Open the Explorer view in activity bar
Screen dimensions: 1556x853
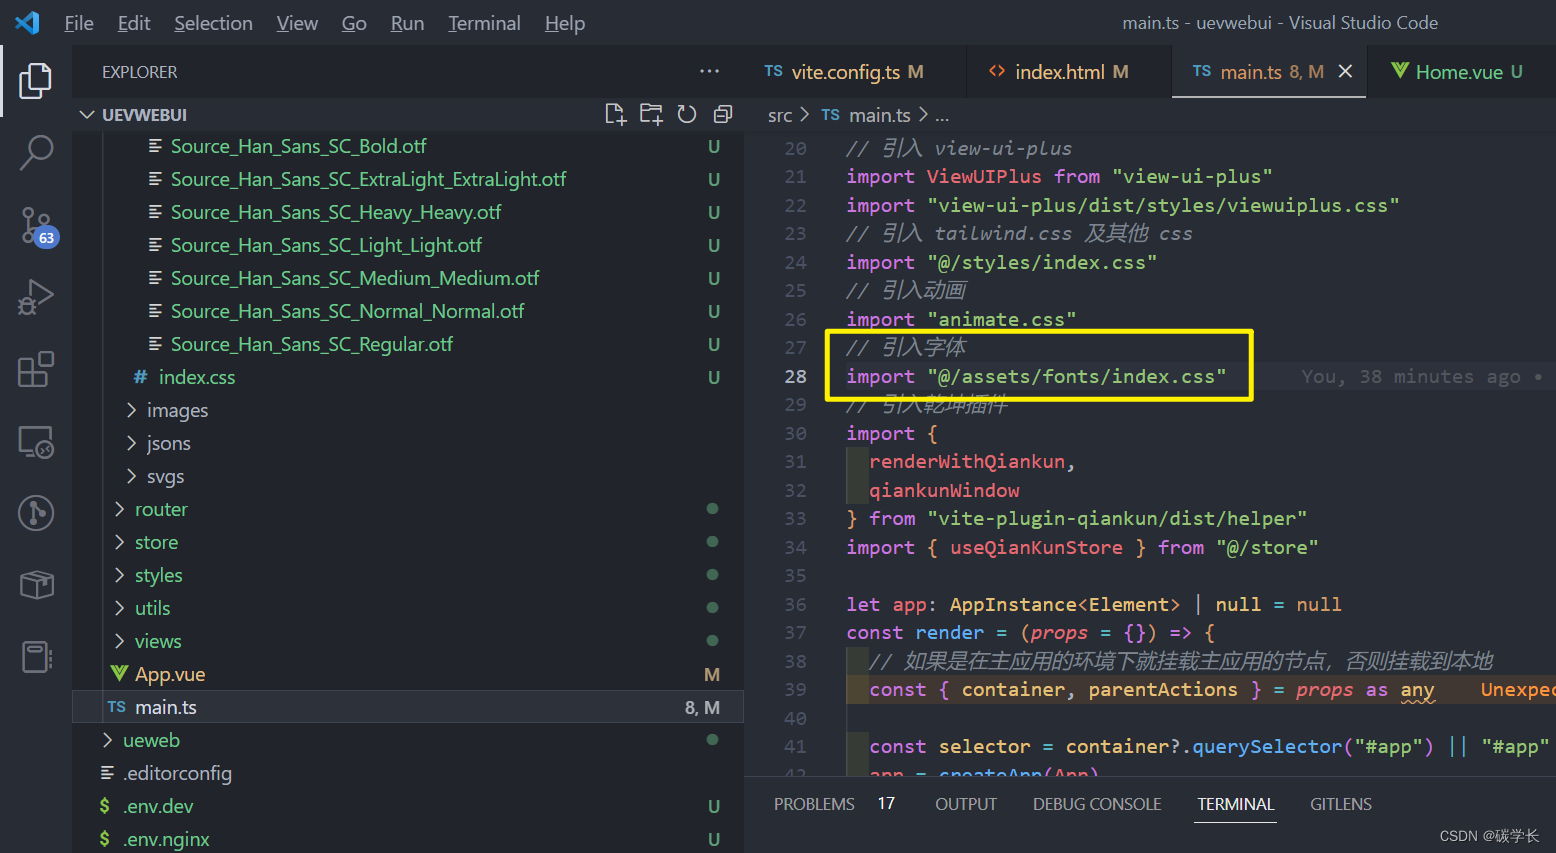click(x=36, y=81)
